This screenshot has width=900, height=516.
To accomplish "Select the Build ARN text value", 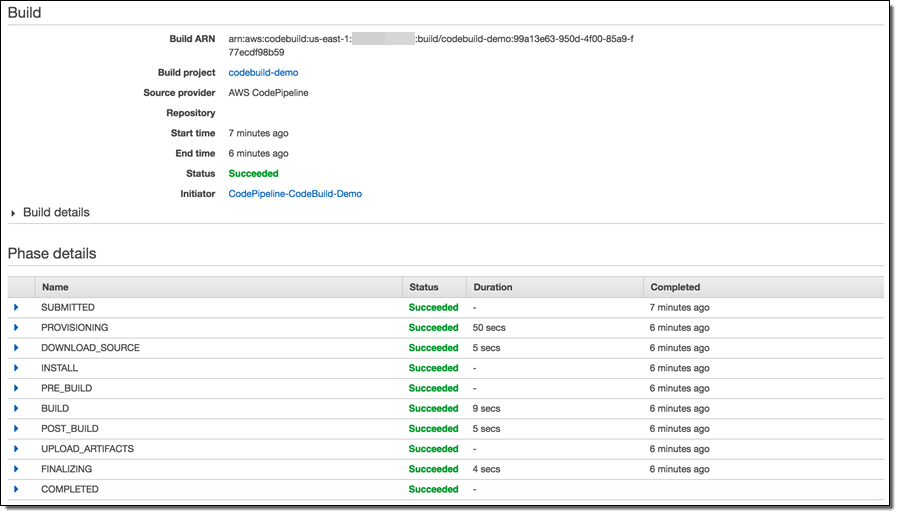I will click(430, 39).
